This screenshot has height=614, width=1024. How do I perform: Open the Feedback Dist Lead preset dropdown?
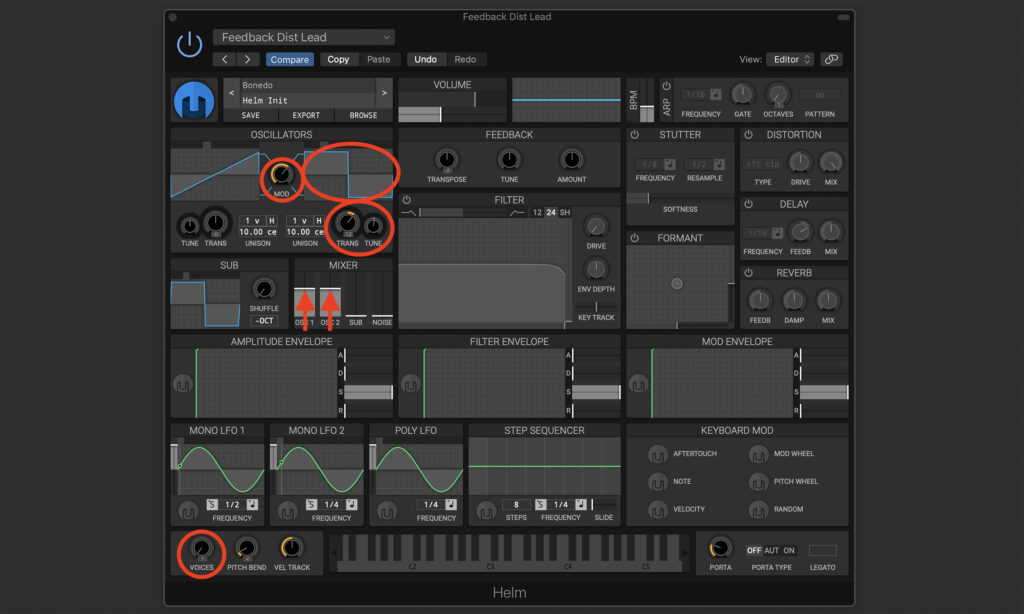(304, 37)
